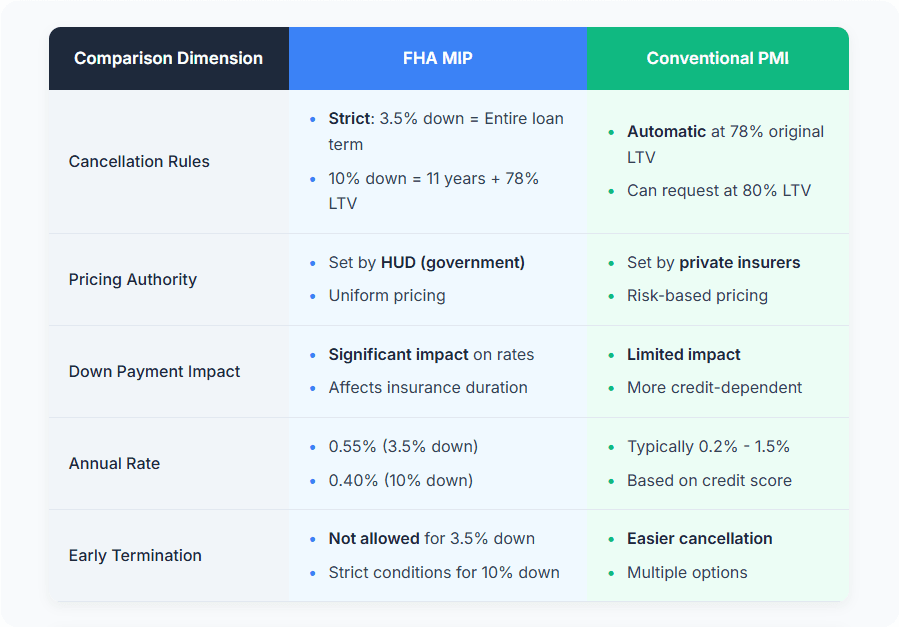Click '0.55% (3.5% down)' annual rate
The image size is (899, 627).
click(403, 446)
